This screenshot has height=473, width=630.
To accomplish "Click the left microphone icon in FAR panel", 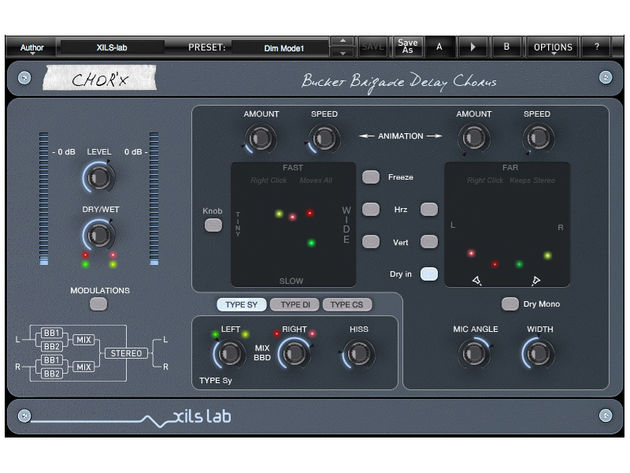I will pos(477,280).
